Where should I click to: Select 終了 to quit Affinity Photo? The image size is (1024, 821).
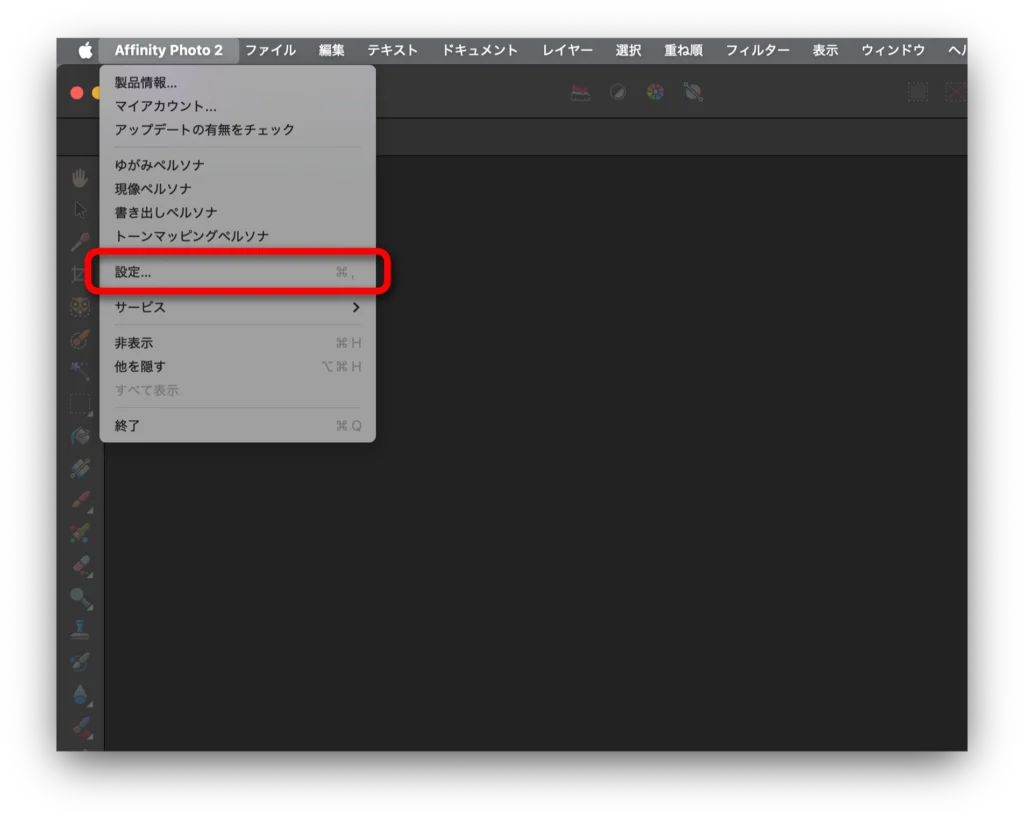[128, 426]
